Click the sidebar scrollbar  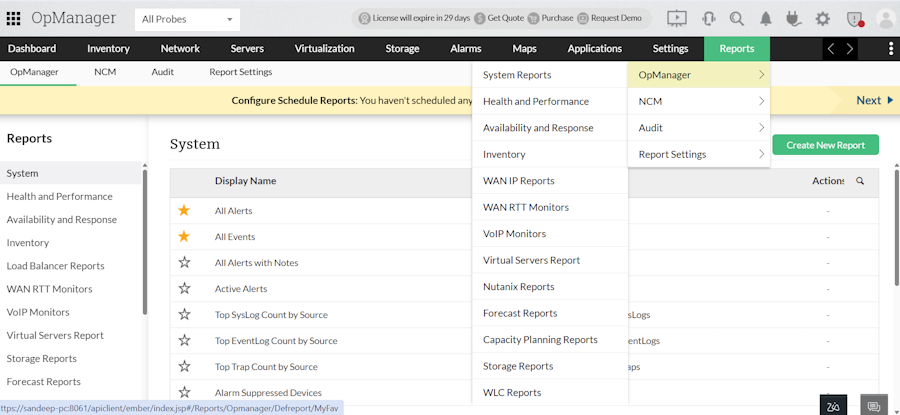click(145, 242)
